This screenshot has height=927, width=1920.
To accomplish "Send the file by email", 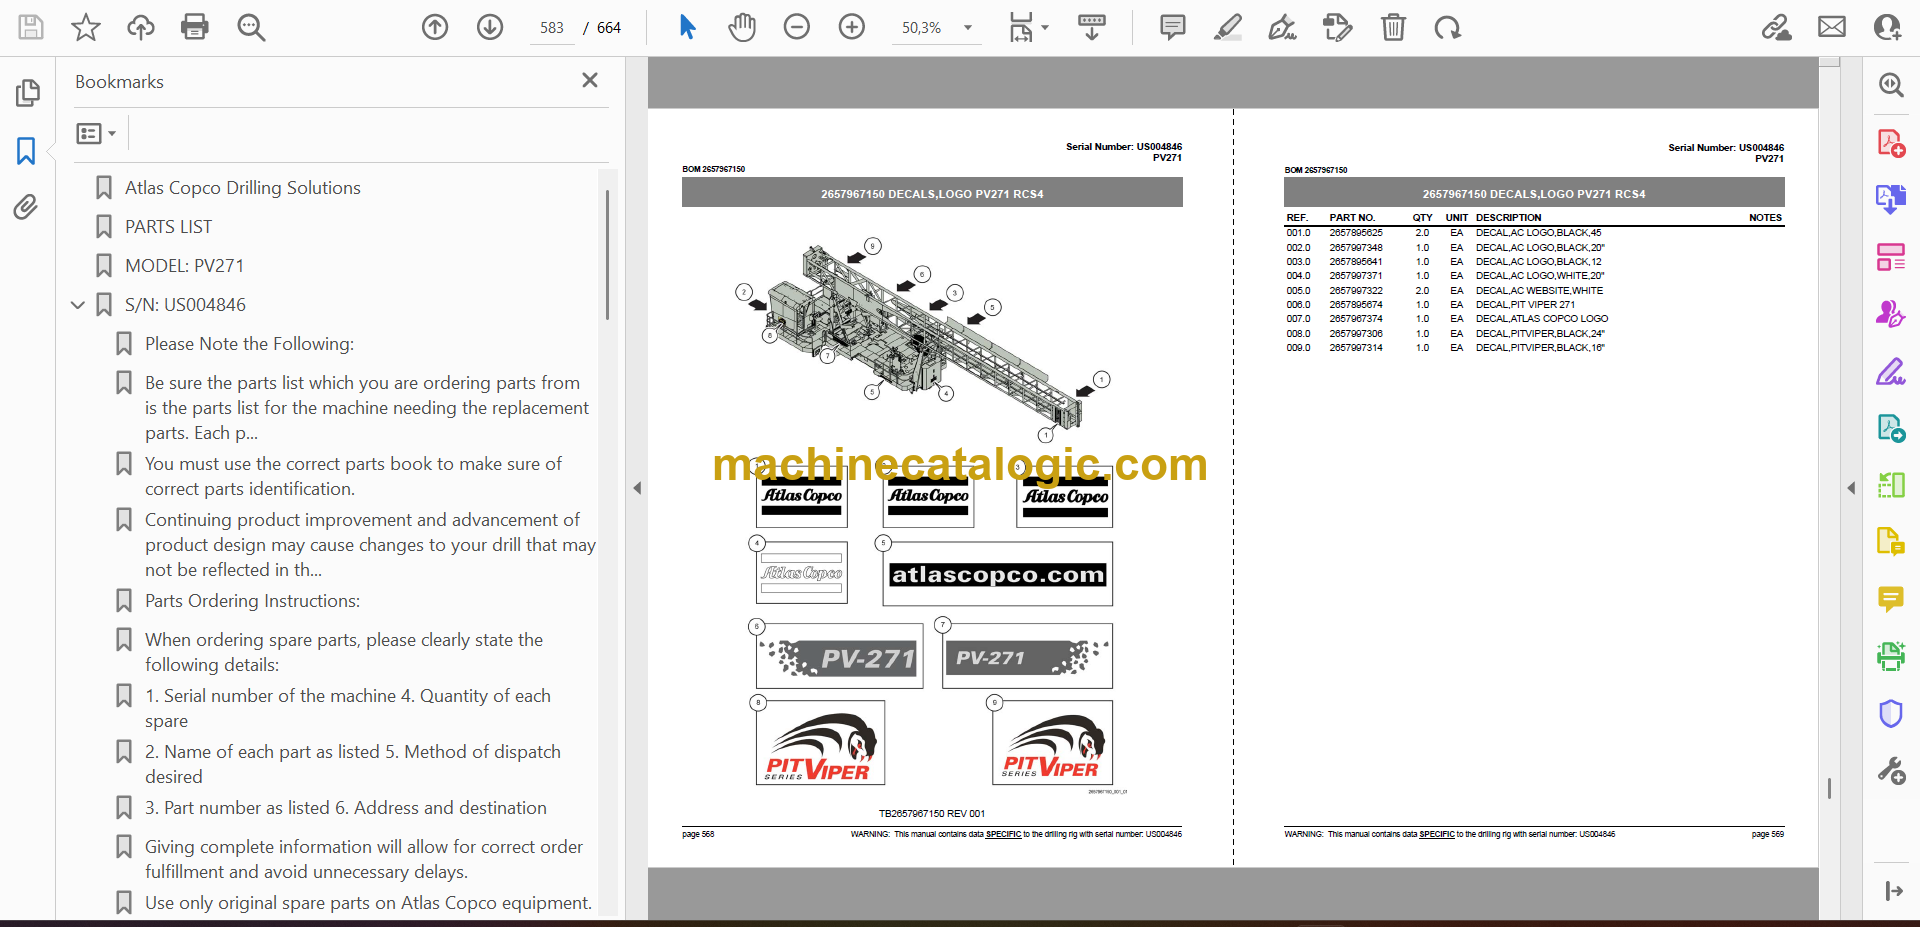I will click(x=1832, y=27).
